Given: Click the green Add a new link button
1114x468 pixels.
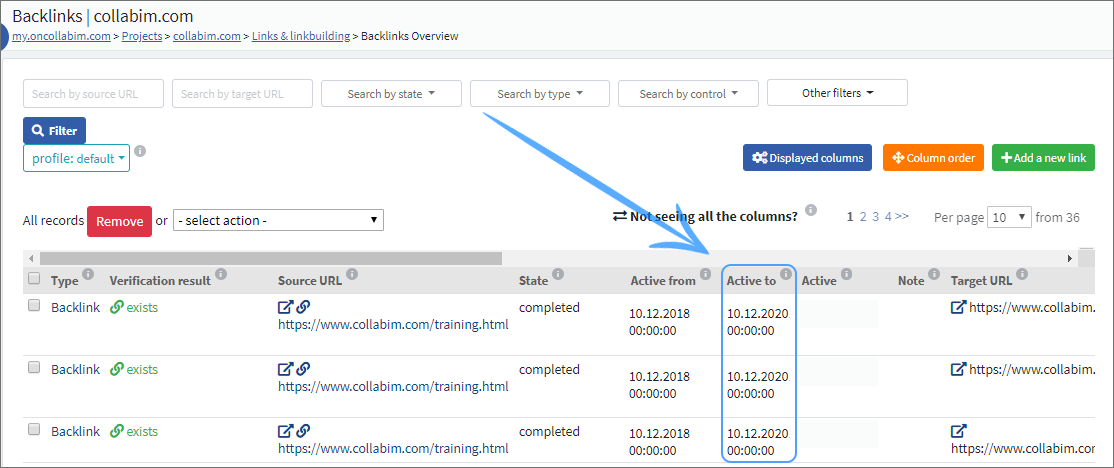Looking at the screenshot, I should pos(1044,158).
